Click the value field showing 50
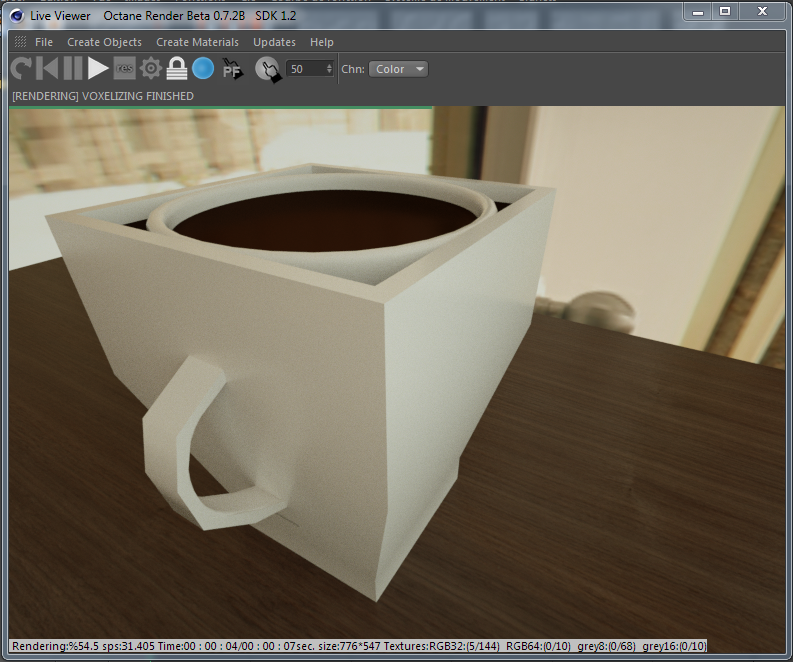Viewport: 793px width, 662px height. click(x=305, y=69)
